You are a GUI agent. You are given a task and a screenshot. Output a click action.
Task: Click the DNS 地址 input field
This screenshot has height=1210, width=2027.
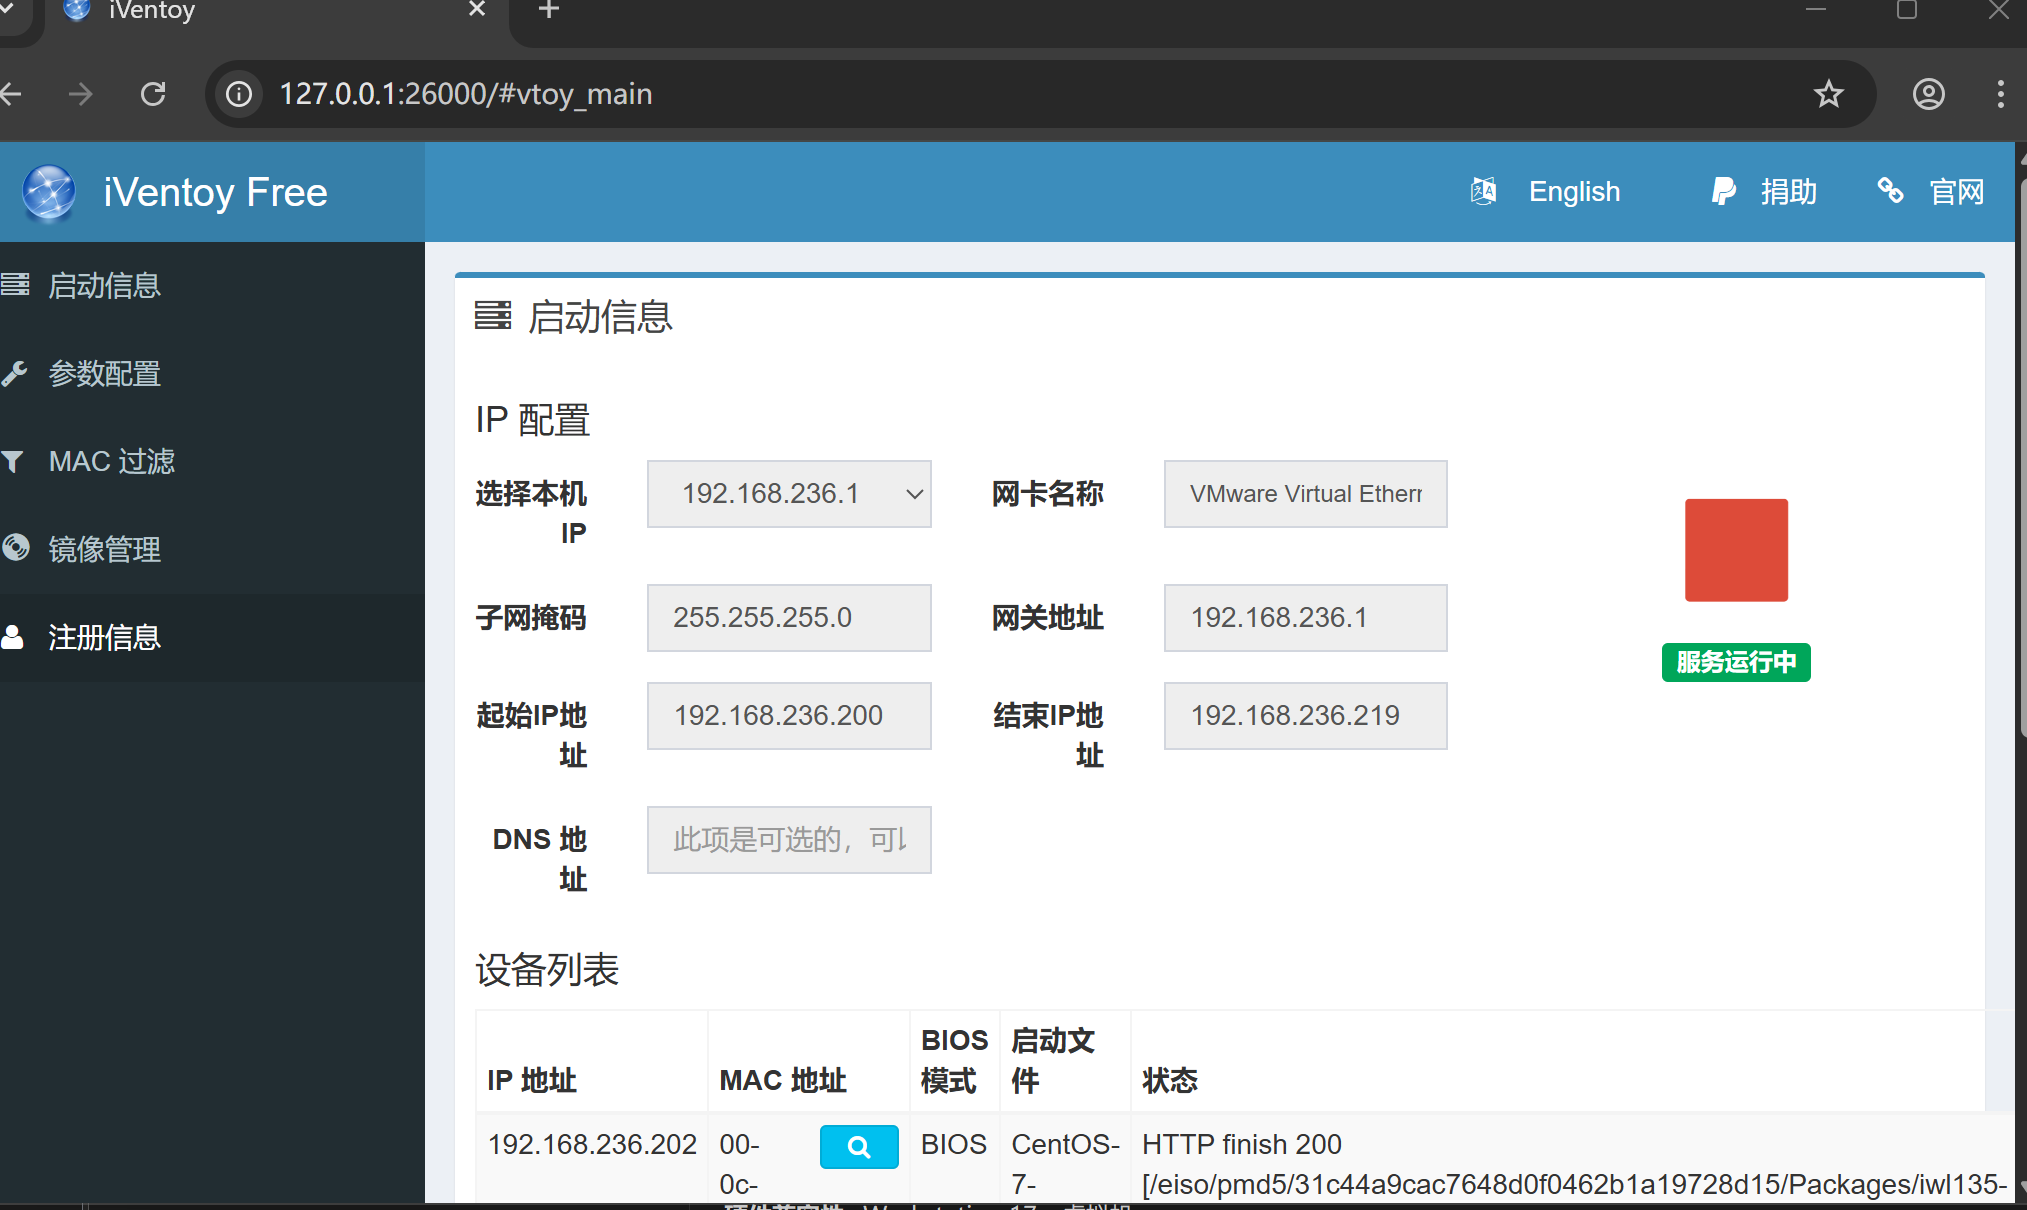point(788,840)
